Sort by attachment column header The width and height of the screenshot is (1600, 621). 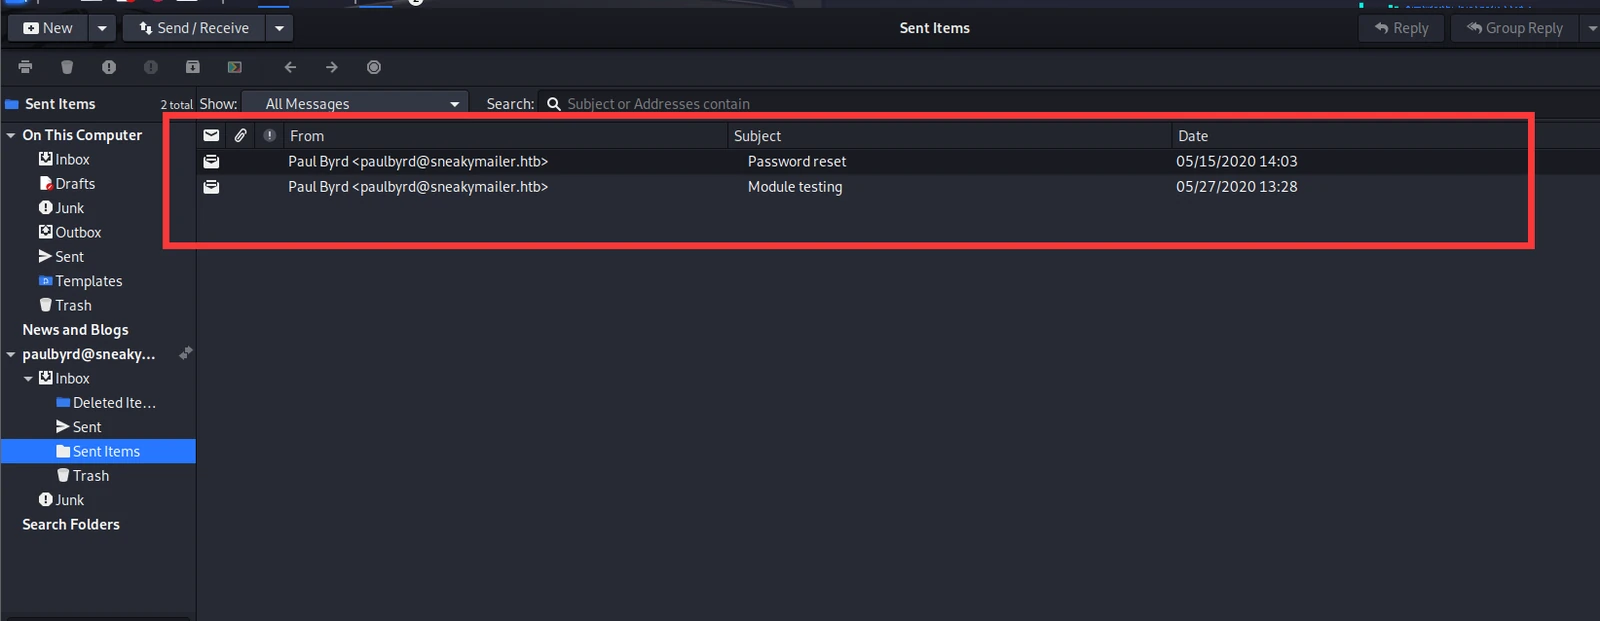point(241,135)
